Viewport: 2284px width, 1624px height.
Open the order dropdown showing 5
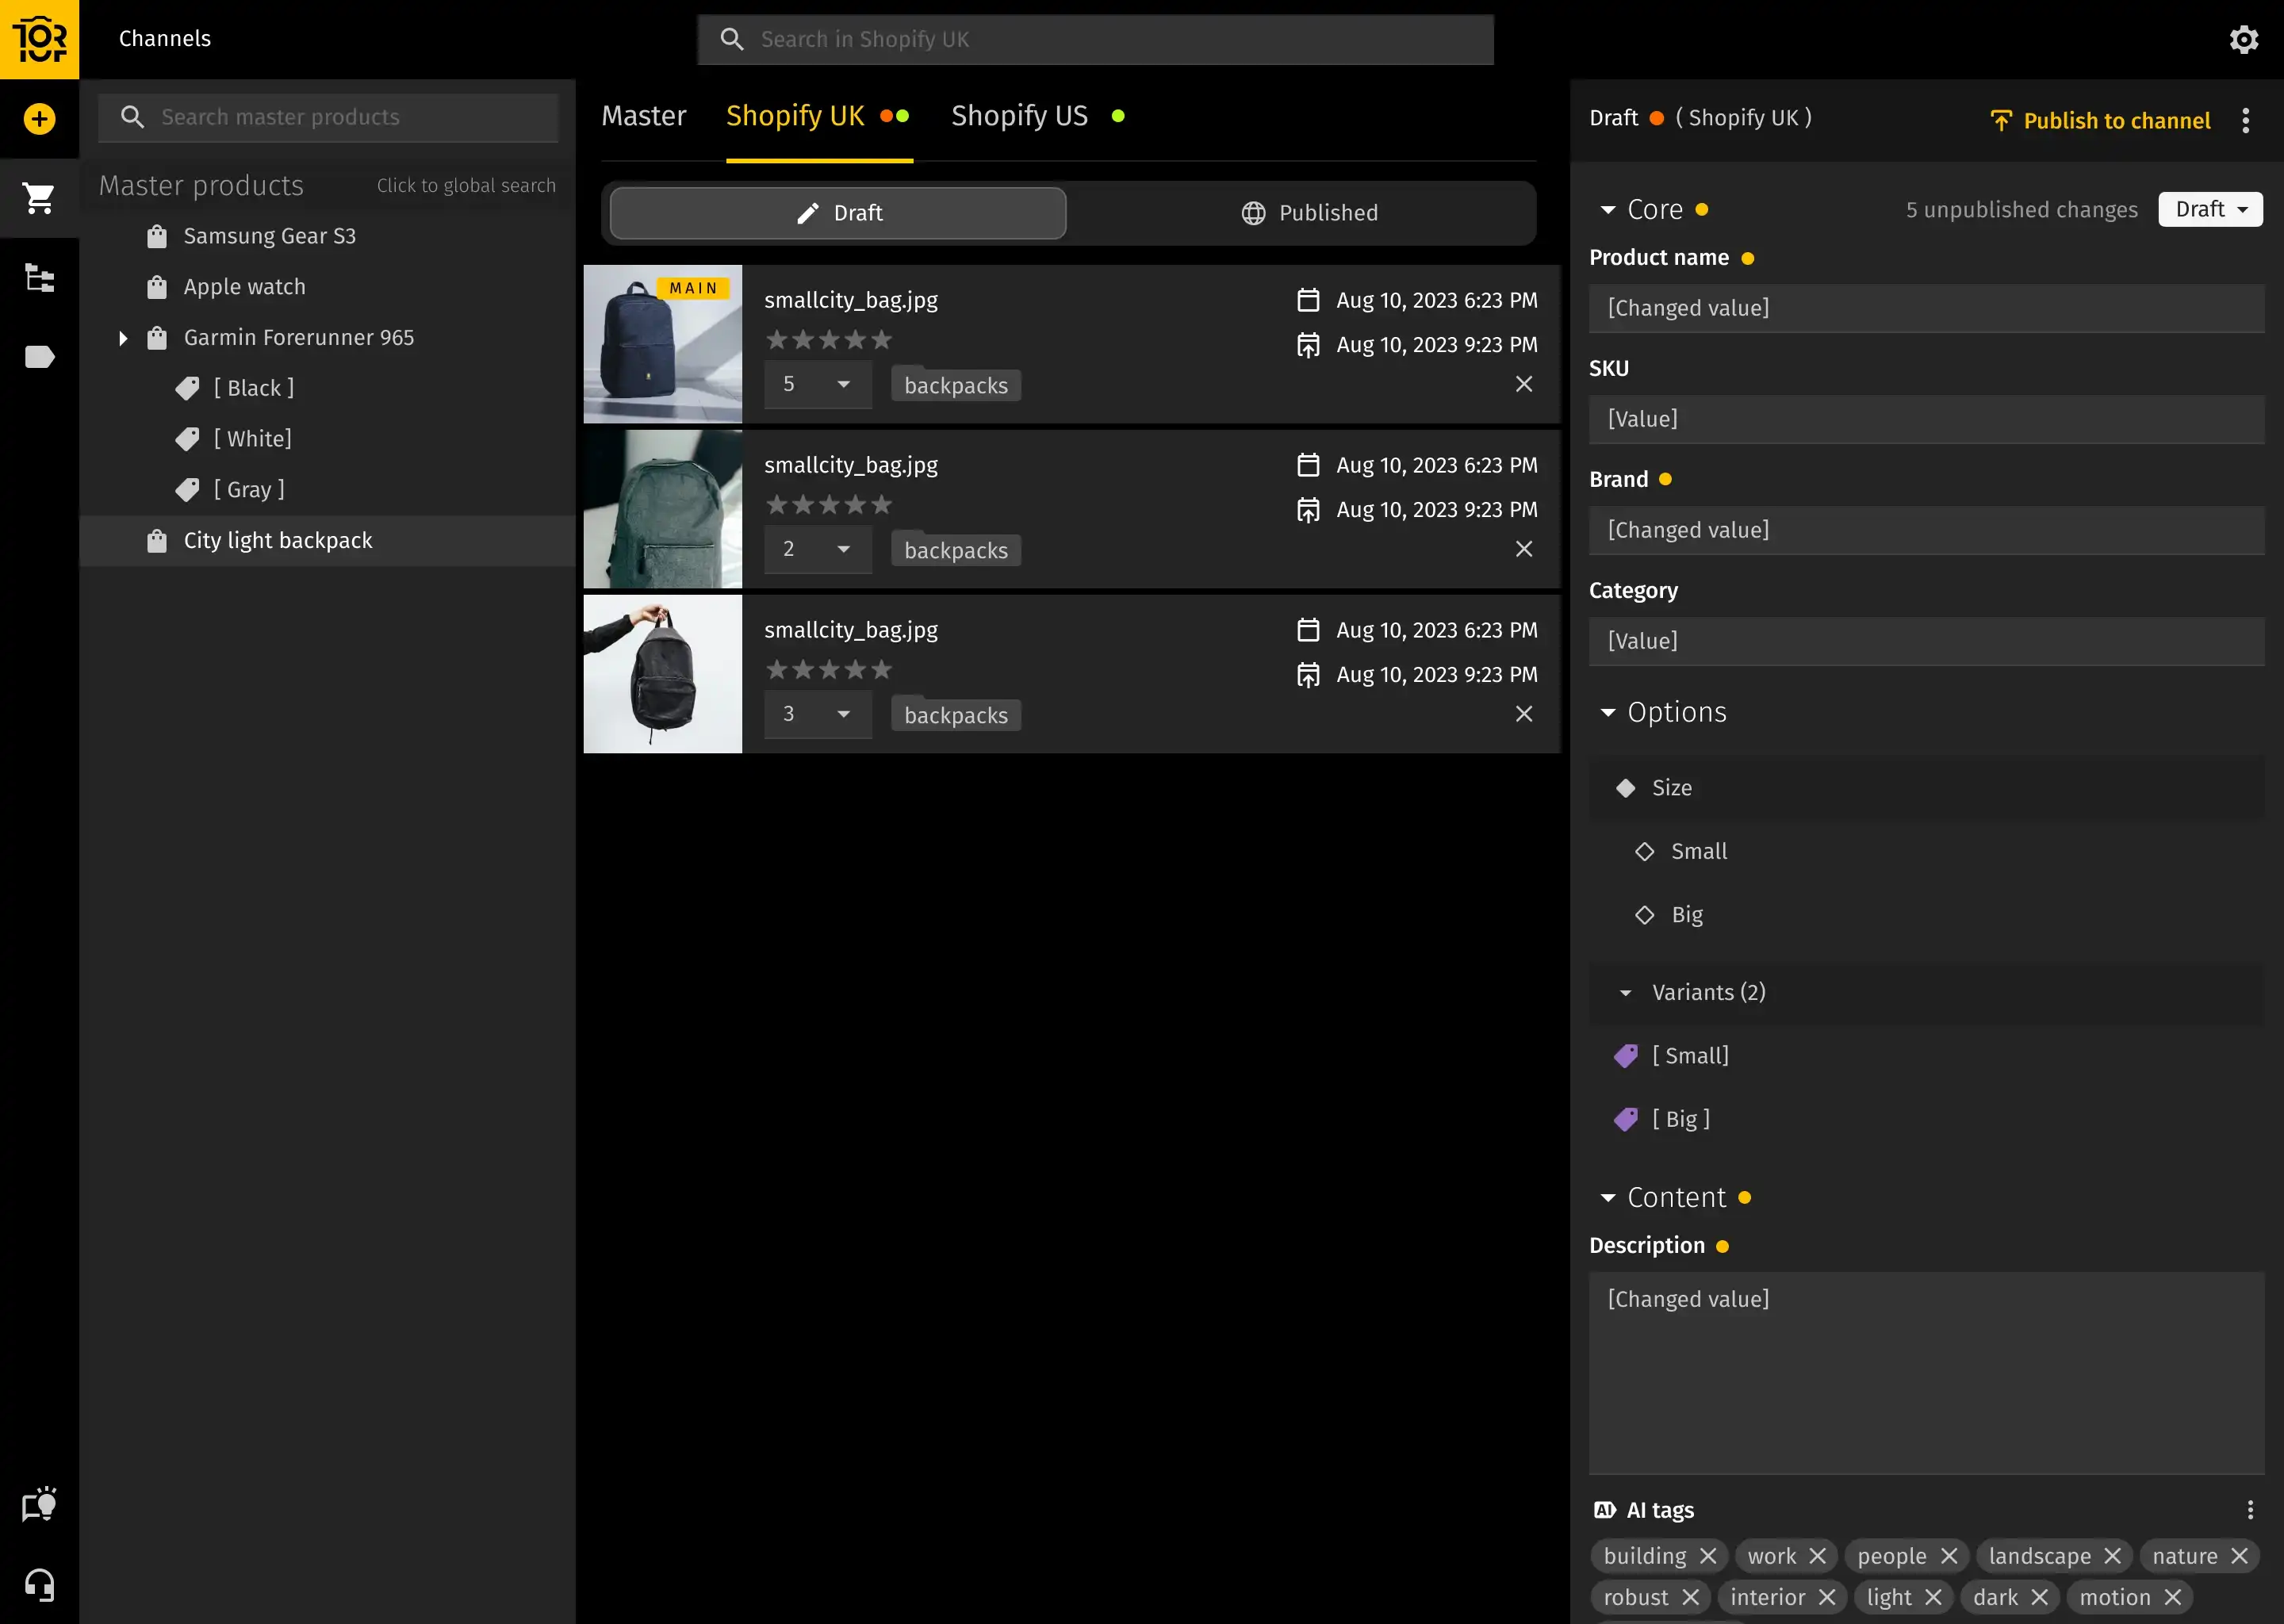tap(818, 384)
